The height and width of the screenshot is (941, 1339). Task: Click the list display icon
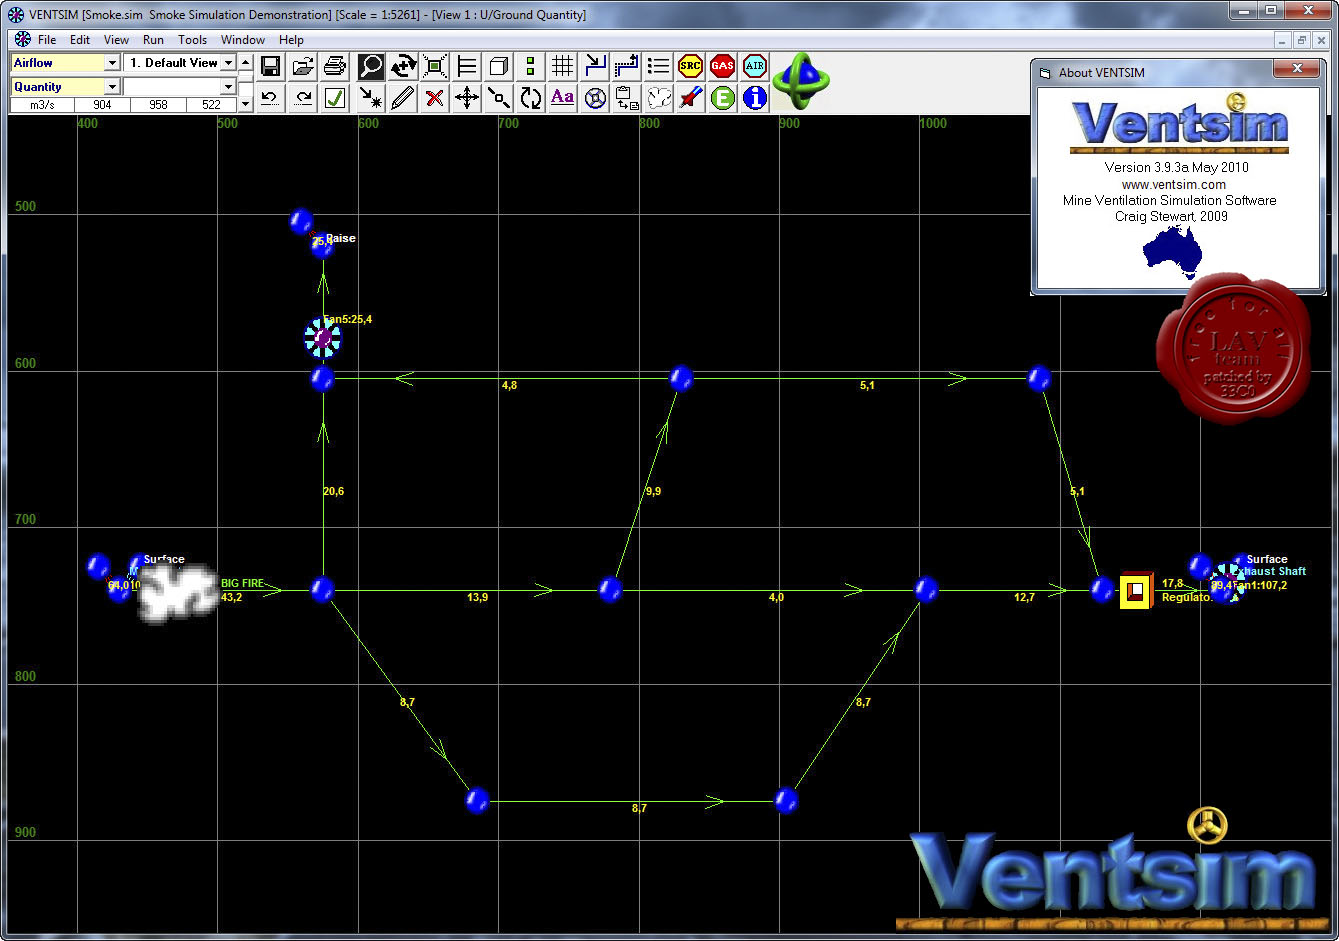click(658, 67)
